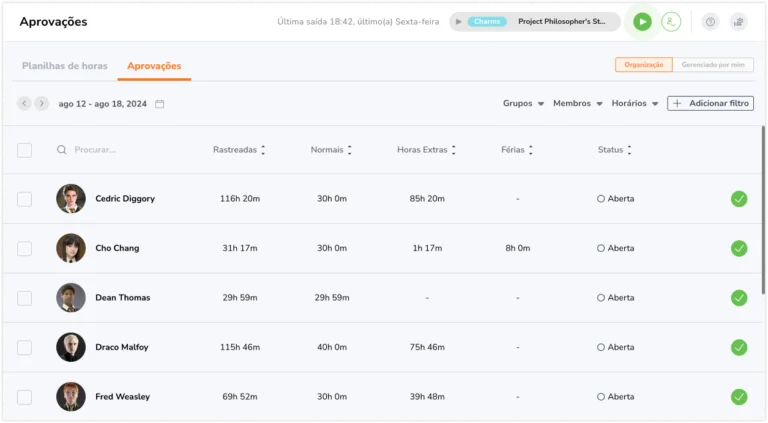768x423 pixels.
Task: Open Draco Malfoy's name link
Action: [121, 347]
